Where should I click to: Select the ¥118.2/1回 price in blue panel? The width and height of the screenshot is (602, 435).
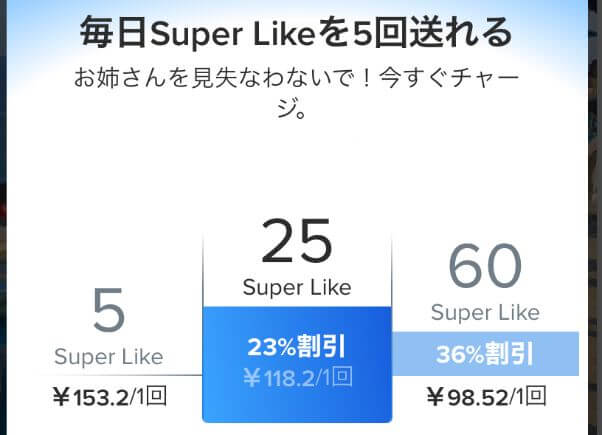coord(296,380)
